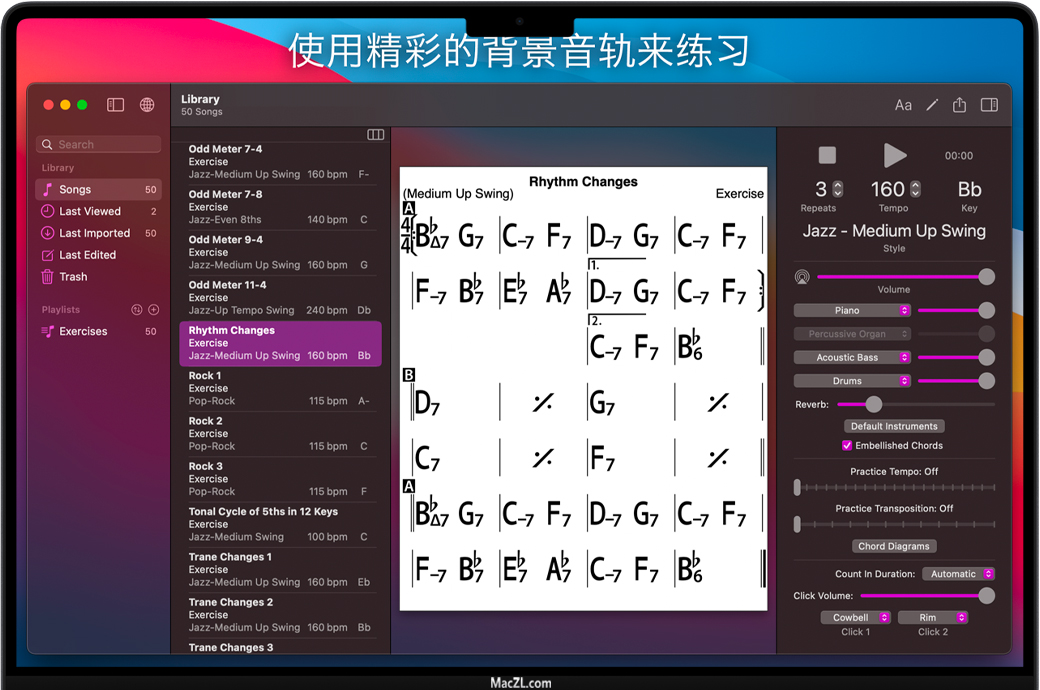Select Tonal Cycle of 5ths in 12 Keys
Screen dimensions: 1040x690
[x=280, y=524]
